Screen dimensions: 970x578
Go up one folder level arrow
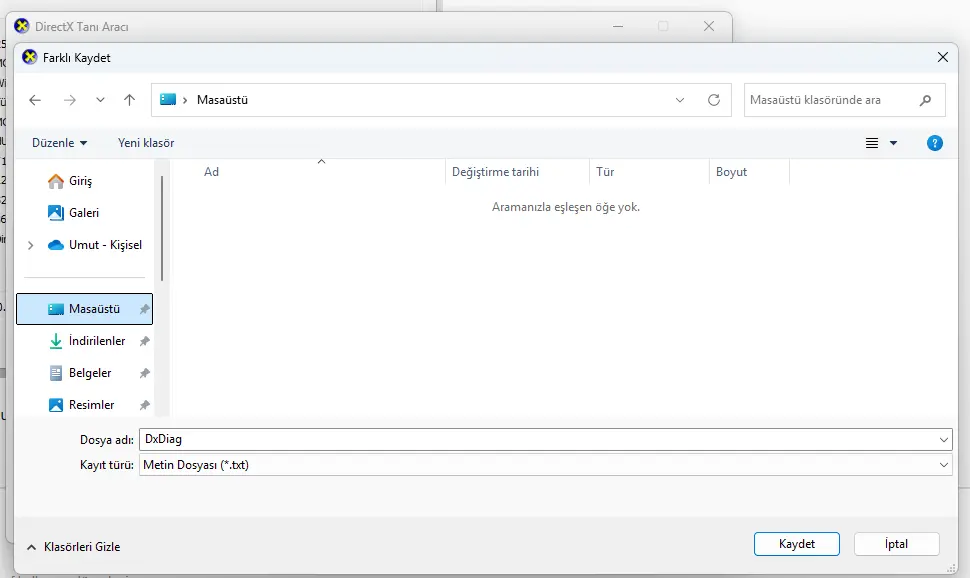coord(129,100)
